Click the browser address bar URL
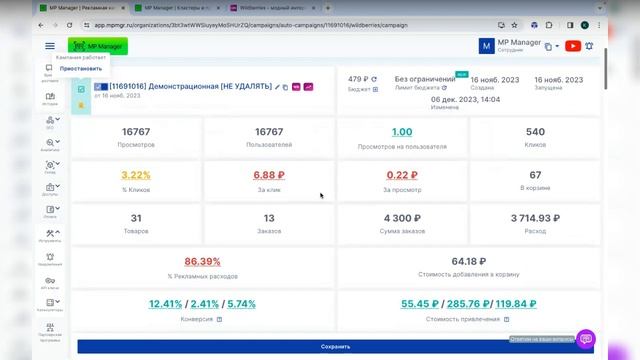This screenshot has width=640, height=360. point(251,25)
